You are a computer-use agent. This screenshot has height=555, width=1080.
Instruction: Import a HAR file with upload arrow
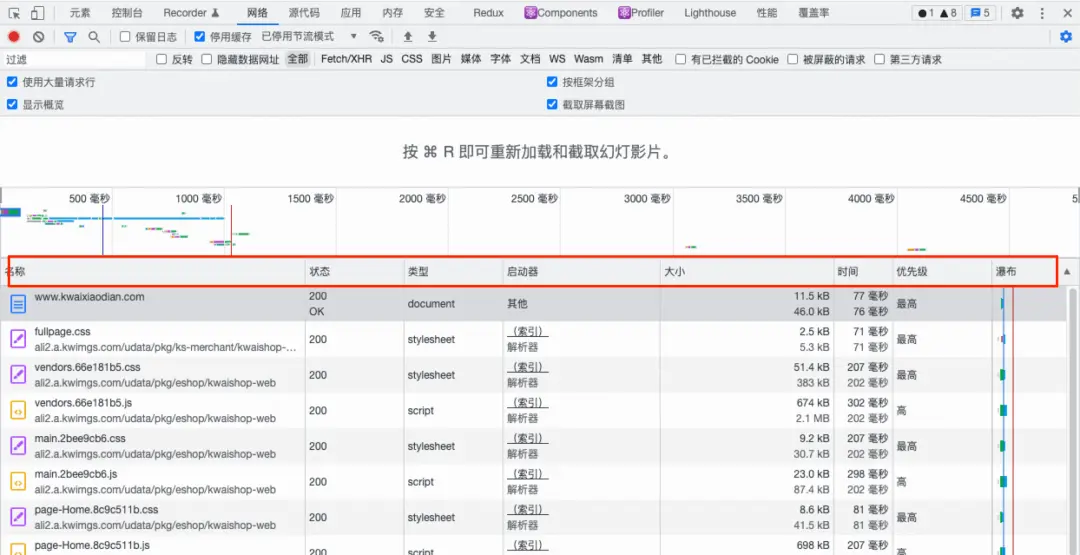point(408,37)
